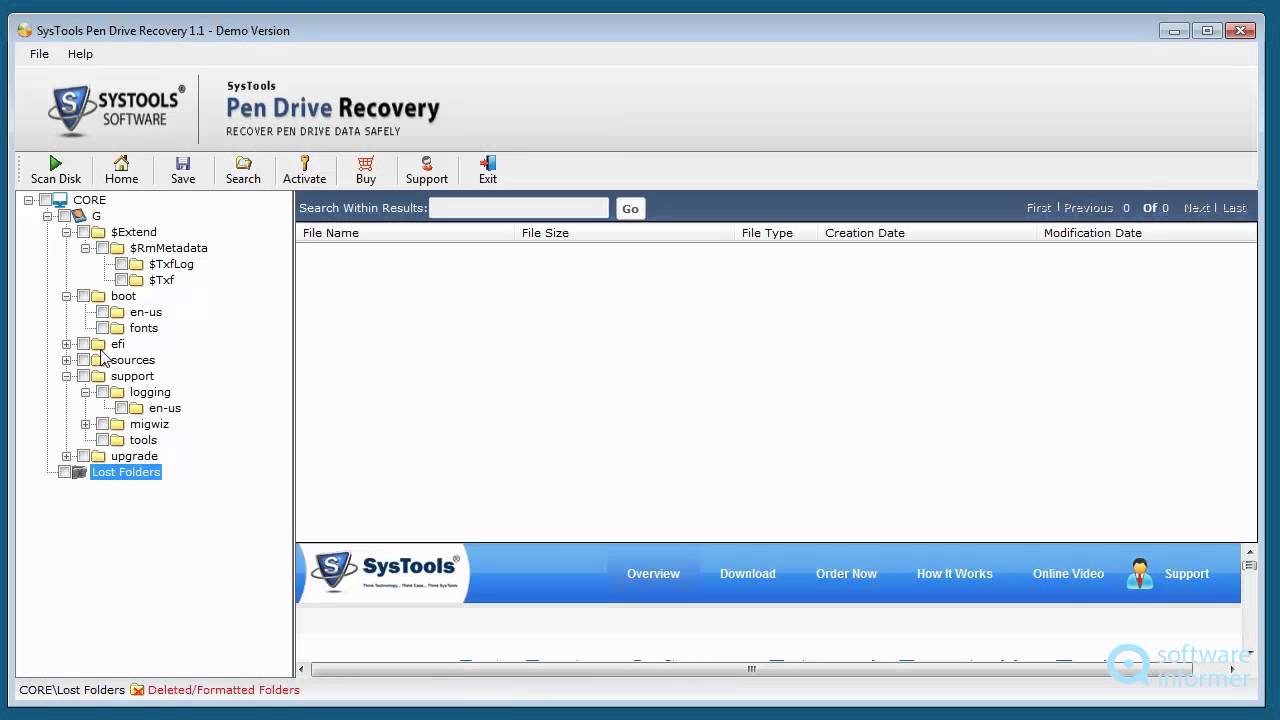The height and width of the screenshot is (720, 1280).
Task: Tick the migwiz folder checkbox
Action: 102,424
